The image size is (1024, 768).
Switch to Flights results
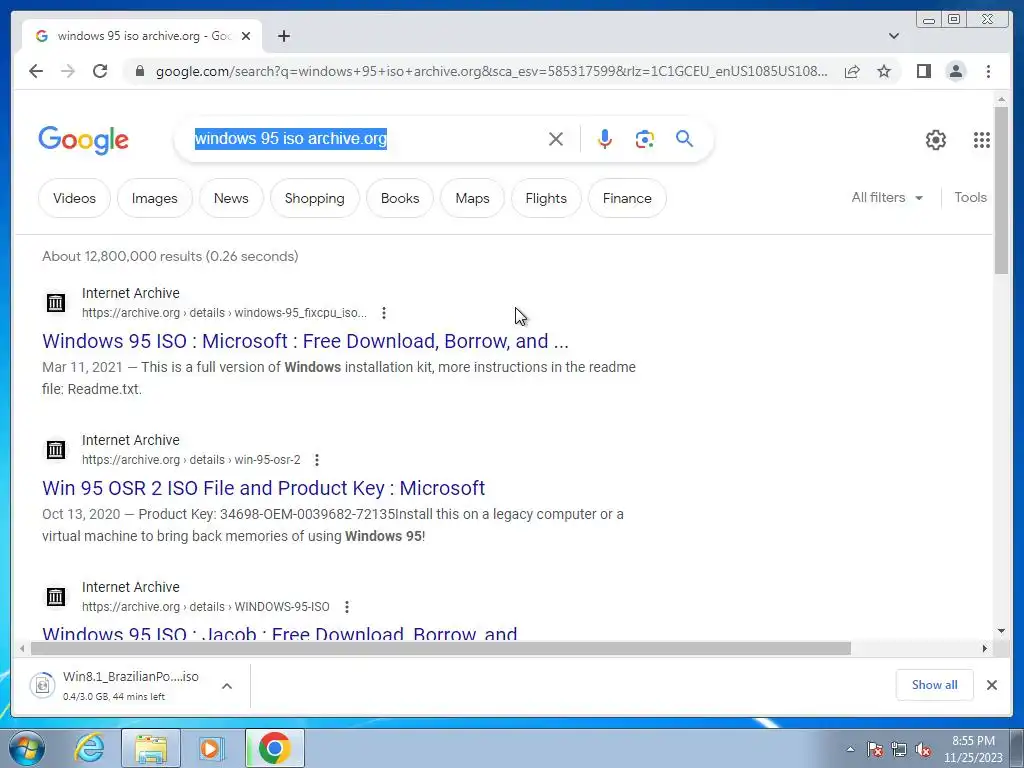pos(546,198)
